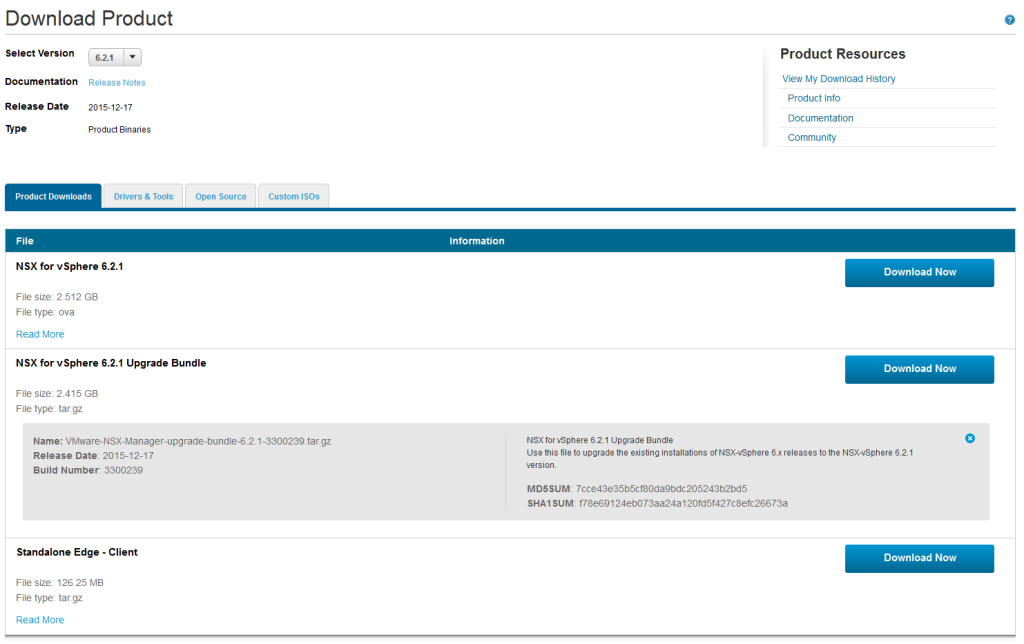The height and width of the screenshot is (644, 1024).
Task: Click the NSX for vSphere 6.2.1 title
Action: click(69, 266)
